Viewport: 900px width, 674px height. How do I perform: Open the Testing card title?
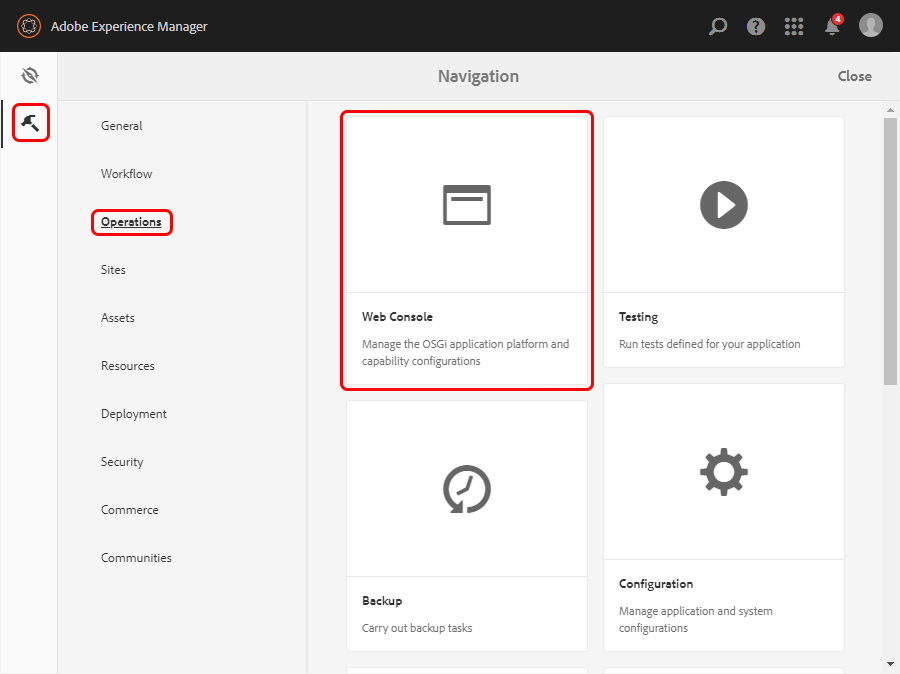638,317
